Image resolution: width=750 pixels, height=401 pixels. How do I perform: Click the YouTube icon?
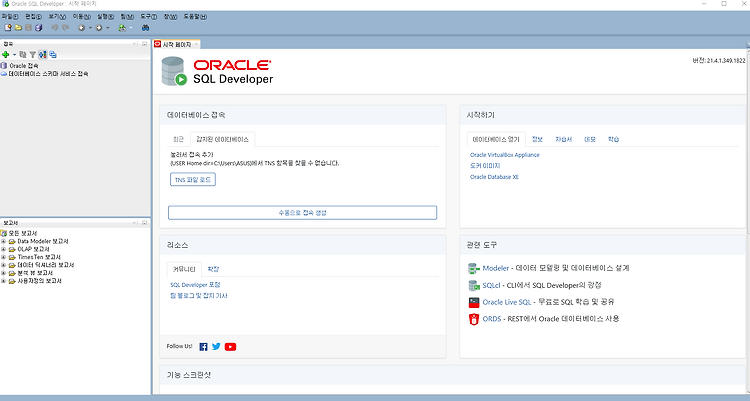point(231,346)
